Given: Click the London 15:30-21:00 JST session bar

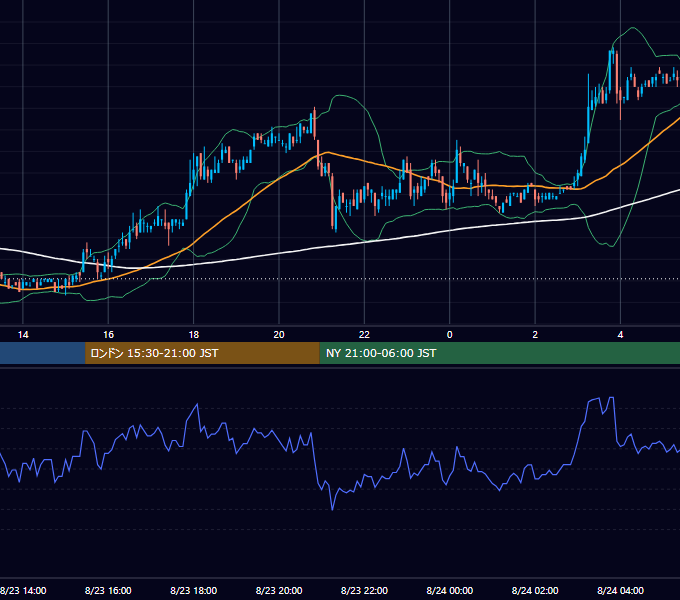Looking at the screenshot, I should pos(202,353).
